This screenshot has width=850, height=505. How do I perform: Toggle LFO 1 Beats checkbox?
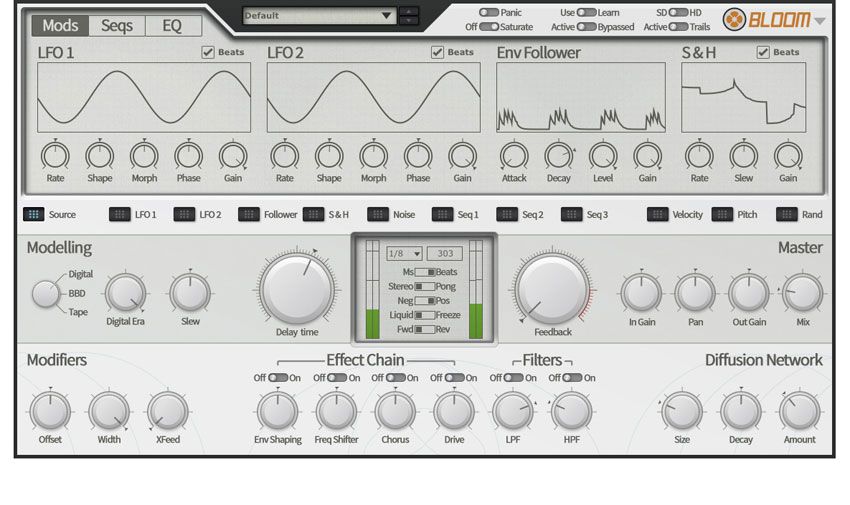tap(208, 52)
